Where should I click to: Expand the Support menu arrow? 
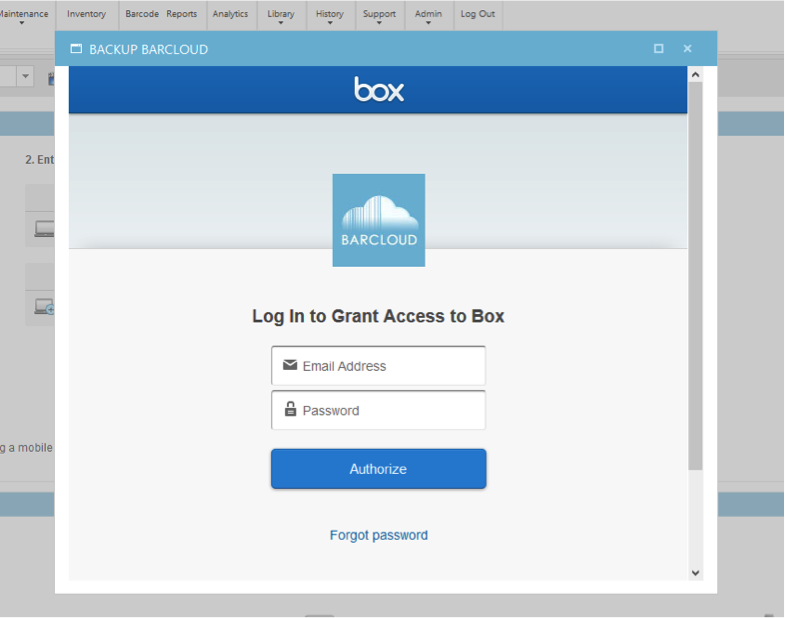click(x=379, y=23)
